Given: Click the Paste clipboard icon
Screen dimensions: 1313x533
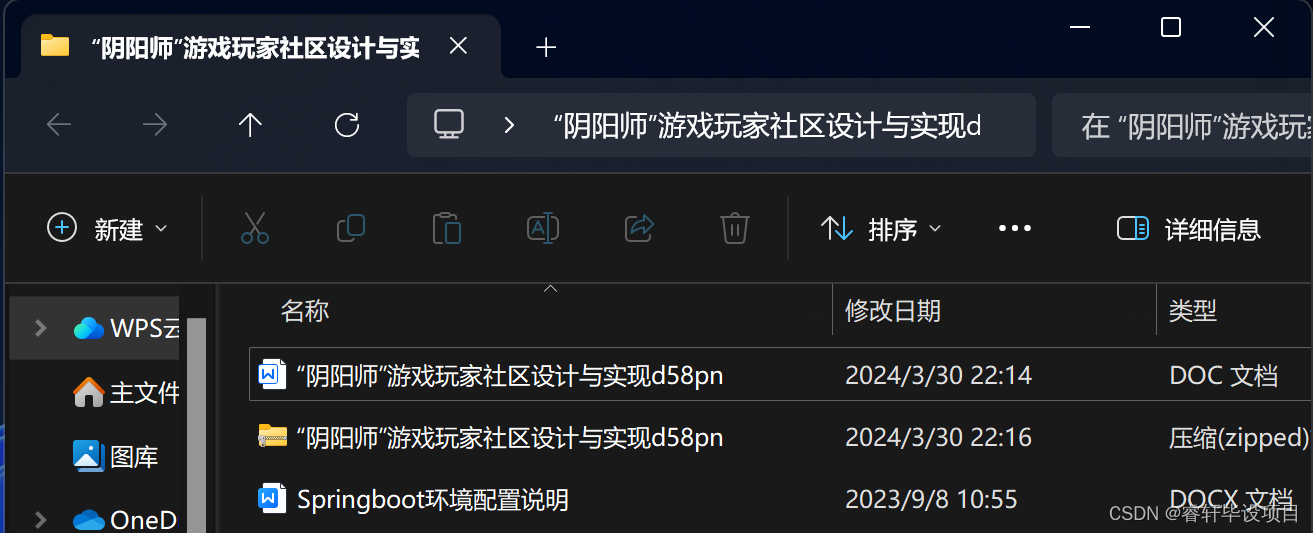Looking at the screenshot, I should [446, 229].
